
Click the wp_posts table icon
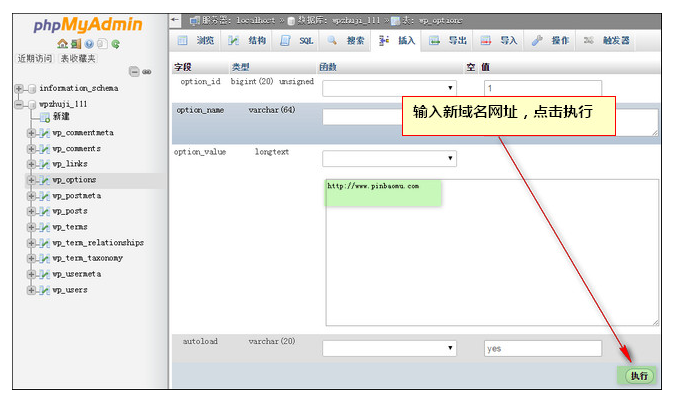(44, 211)
